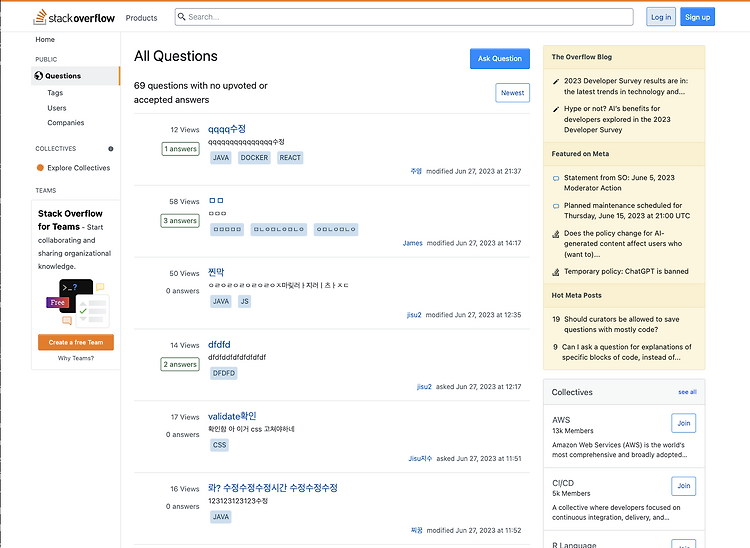Viewport: 750px width, 548px height.
Task: Click the search magnifier icon
Action: (x=182, y=17)
